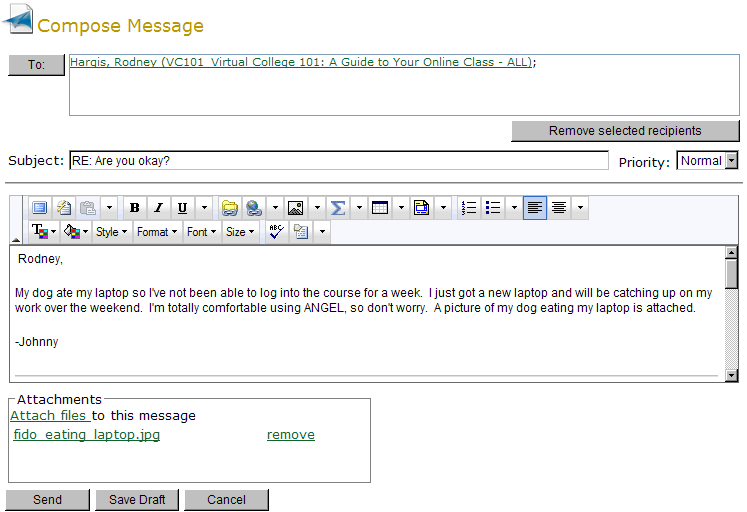Enable left text alignment
This screenshot has height=512, width=747.
[535, 208]
